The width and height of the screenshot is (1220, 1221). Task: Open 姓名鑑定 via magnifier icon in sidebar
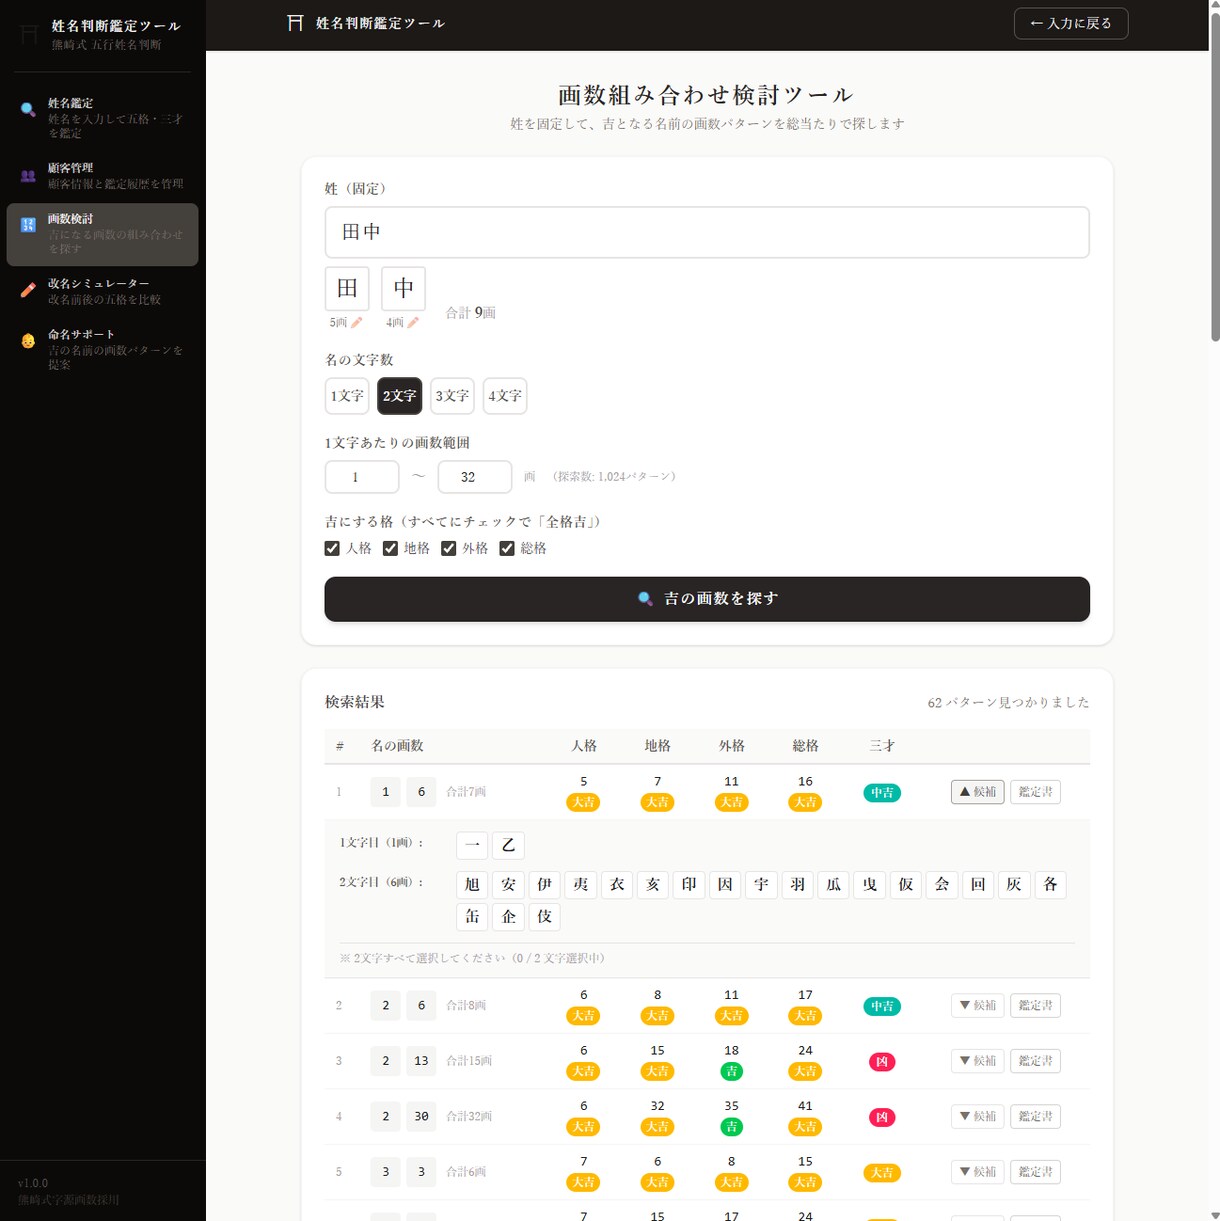[28, 110]
